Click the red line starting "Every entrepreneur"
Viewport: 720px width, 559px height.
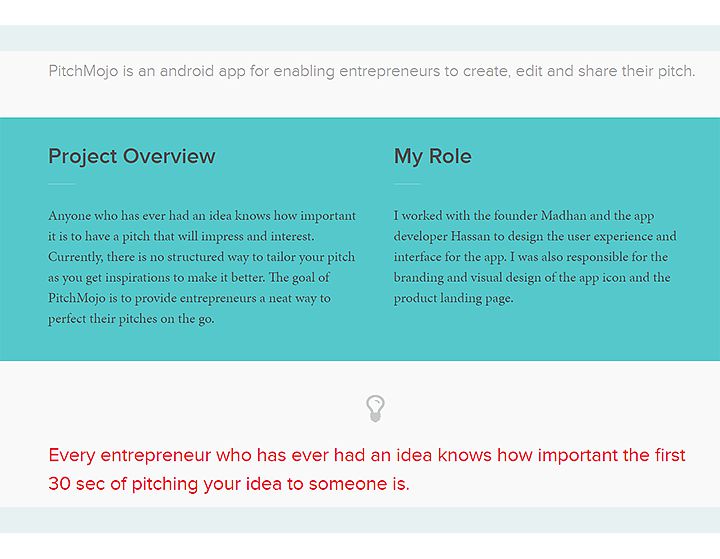pyautogui.click(x=366, y=456)
